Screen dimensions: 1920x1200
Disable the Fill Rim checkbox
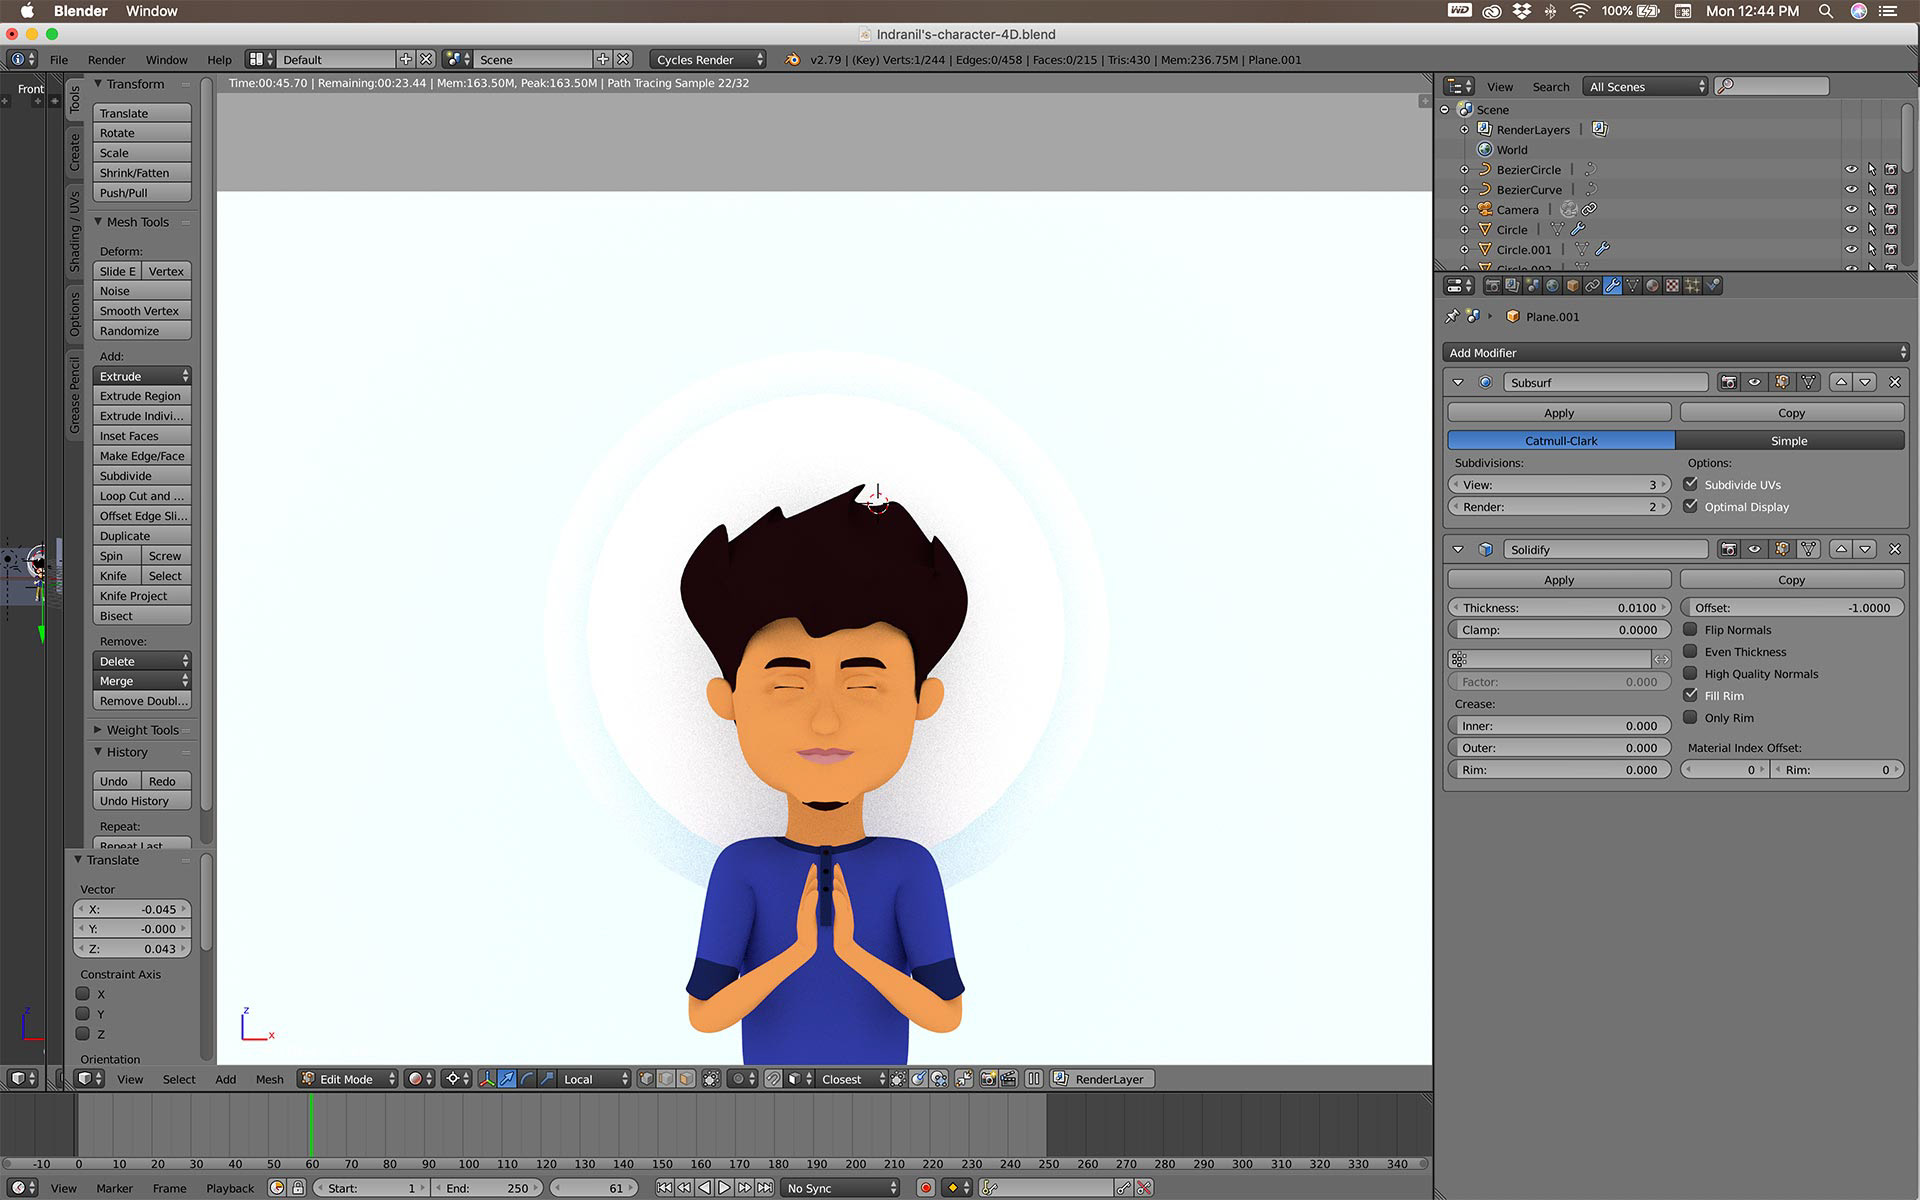(x=1690, y=695)
